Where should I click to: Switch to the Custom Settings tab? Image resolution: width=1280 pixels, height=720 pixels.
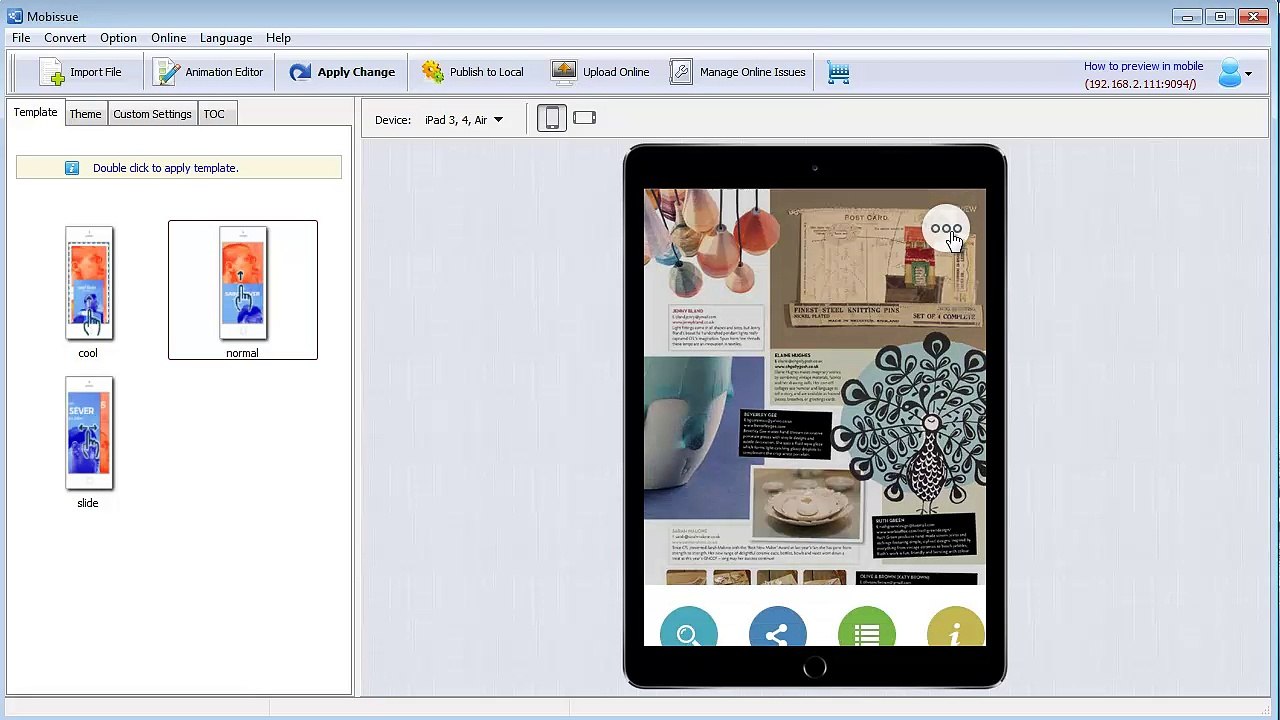pos(152,114)
